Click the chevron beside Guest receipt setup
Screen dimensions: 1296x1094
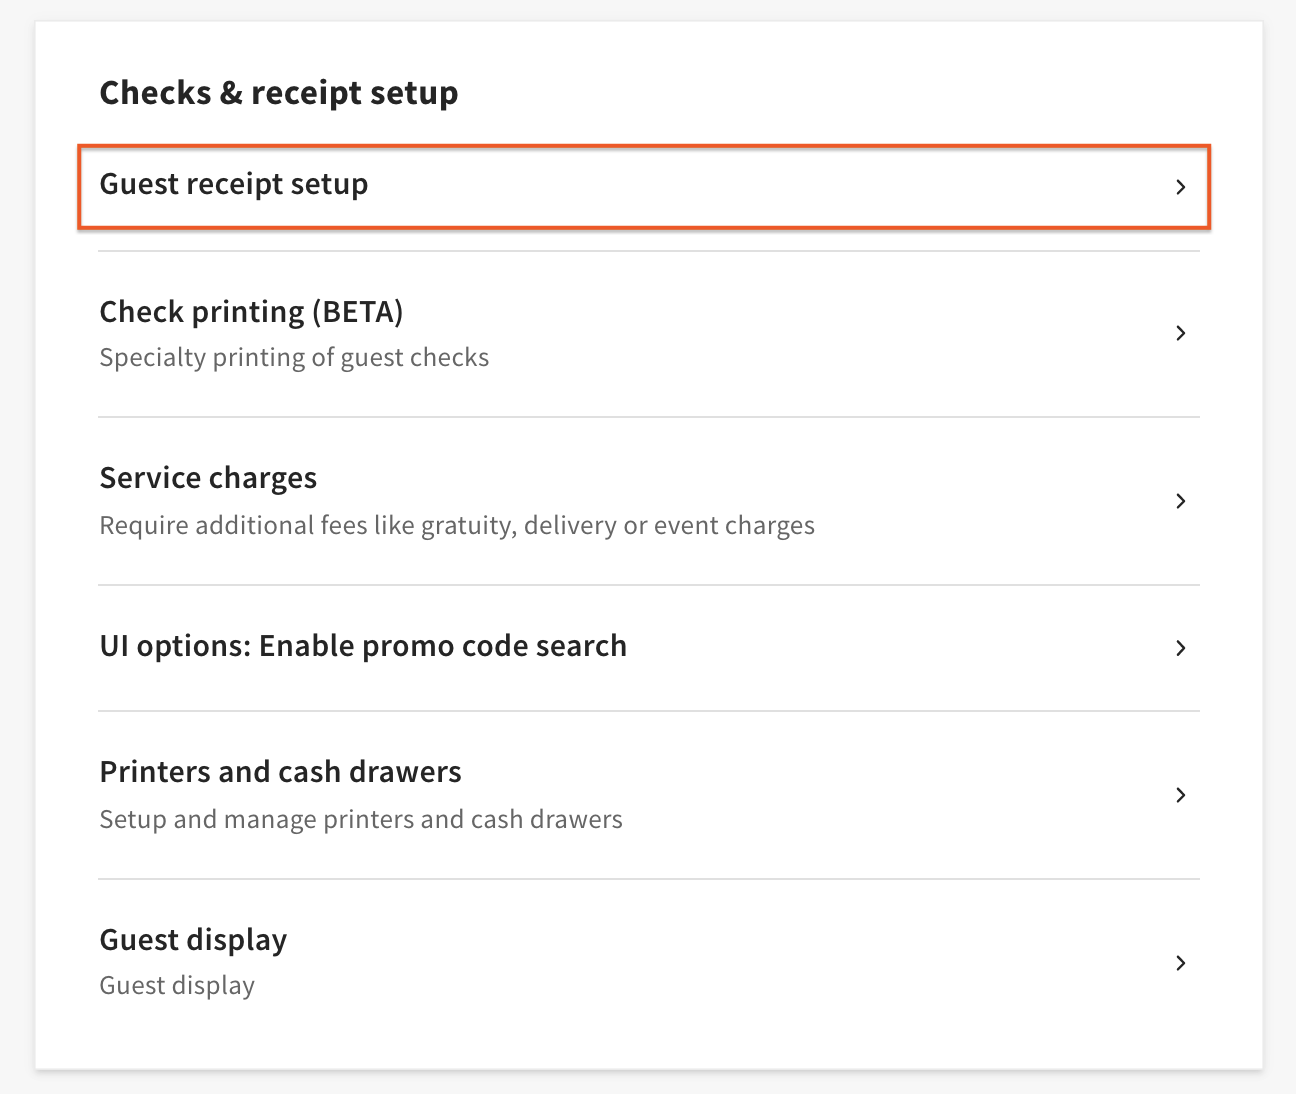point(1180,187)
